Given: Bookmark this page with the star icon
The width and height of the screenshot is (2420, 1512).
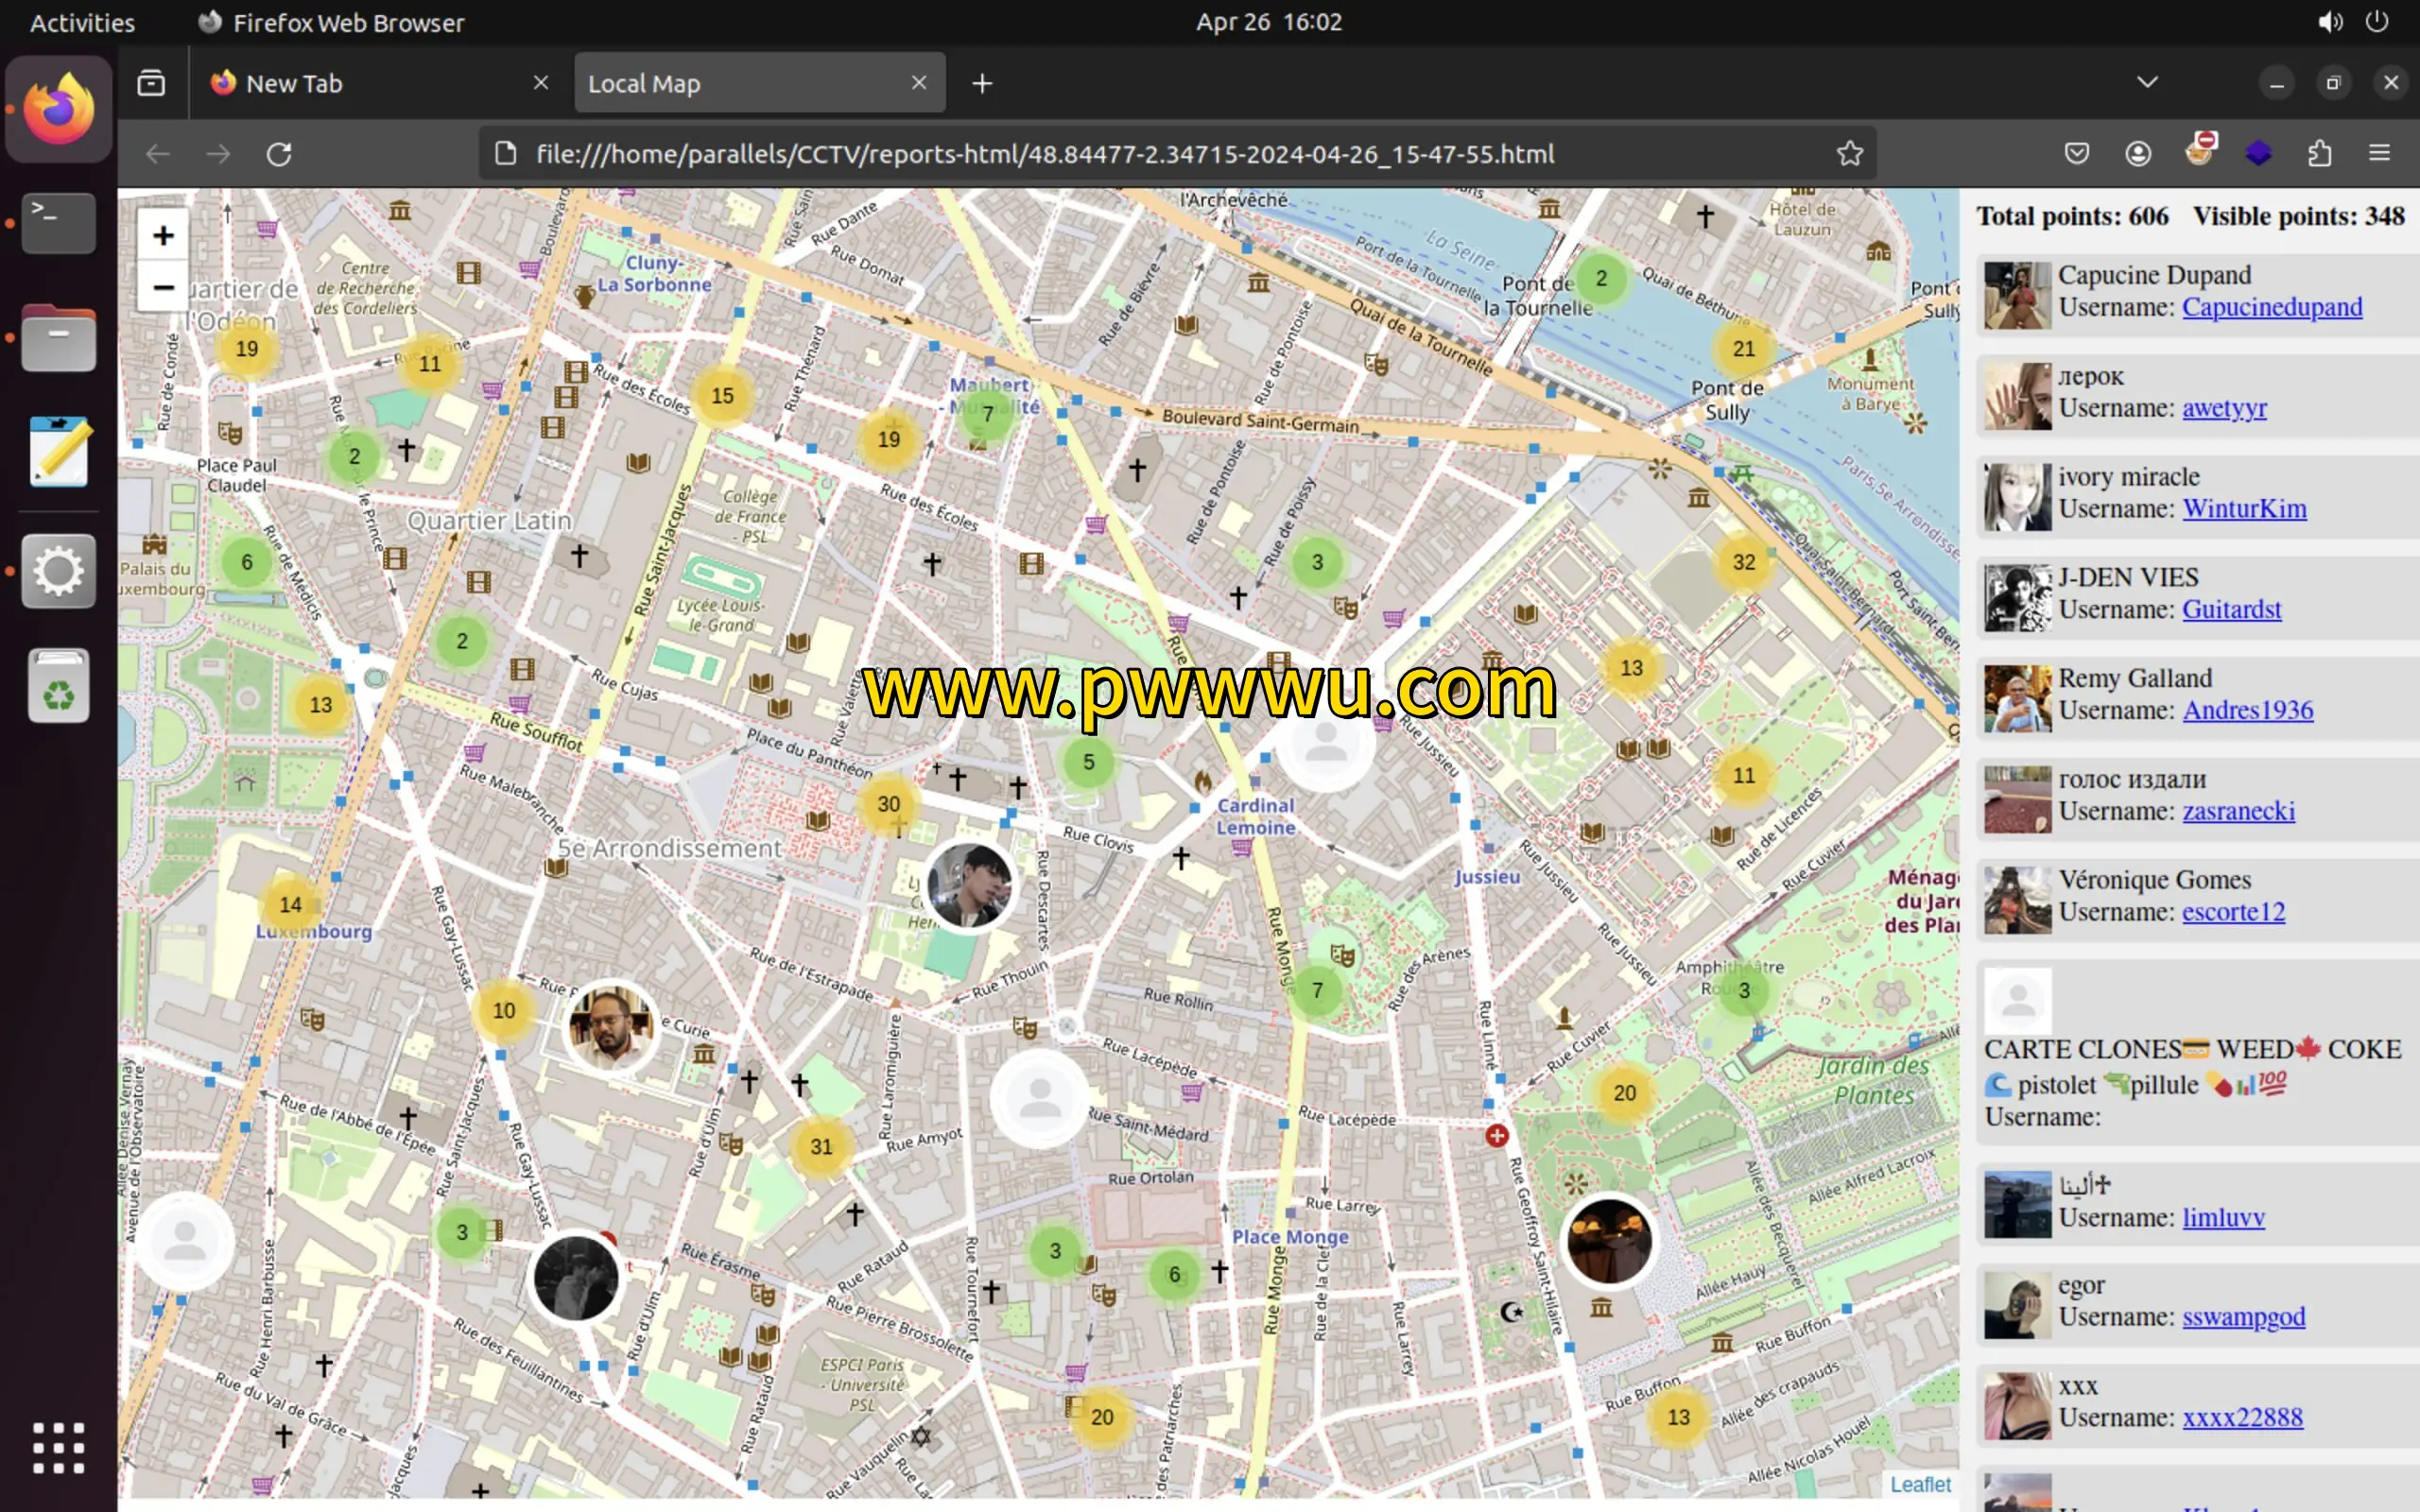Looking at the screenshot, I should (1849, 154).
